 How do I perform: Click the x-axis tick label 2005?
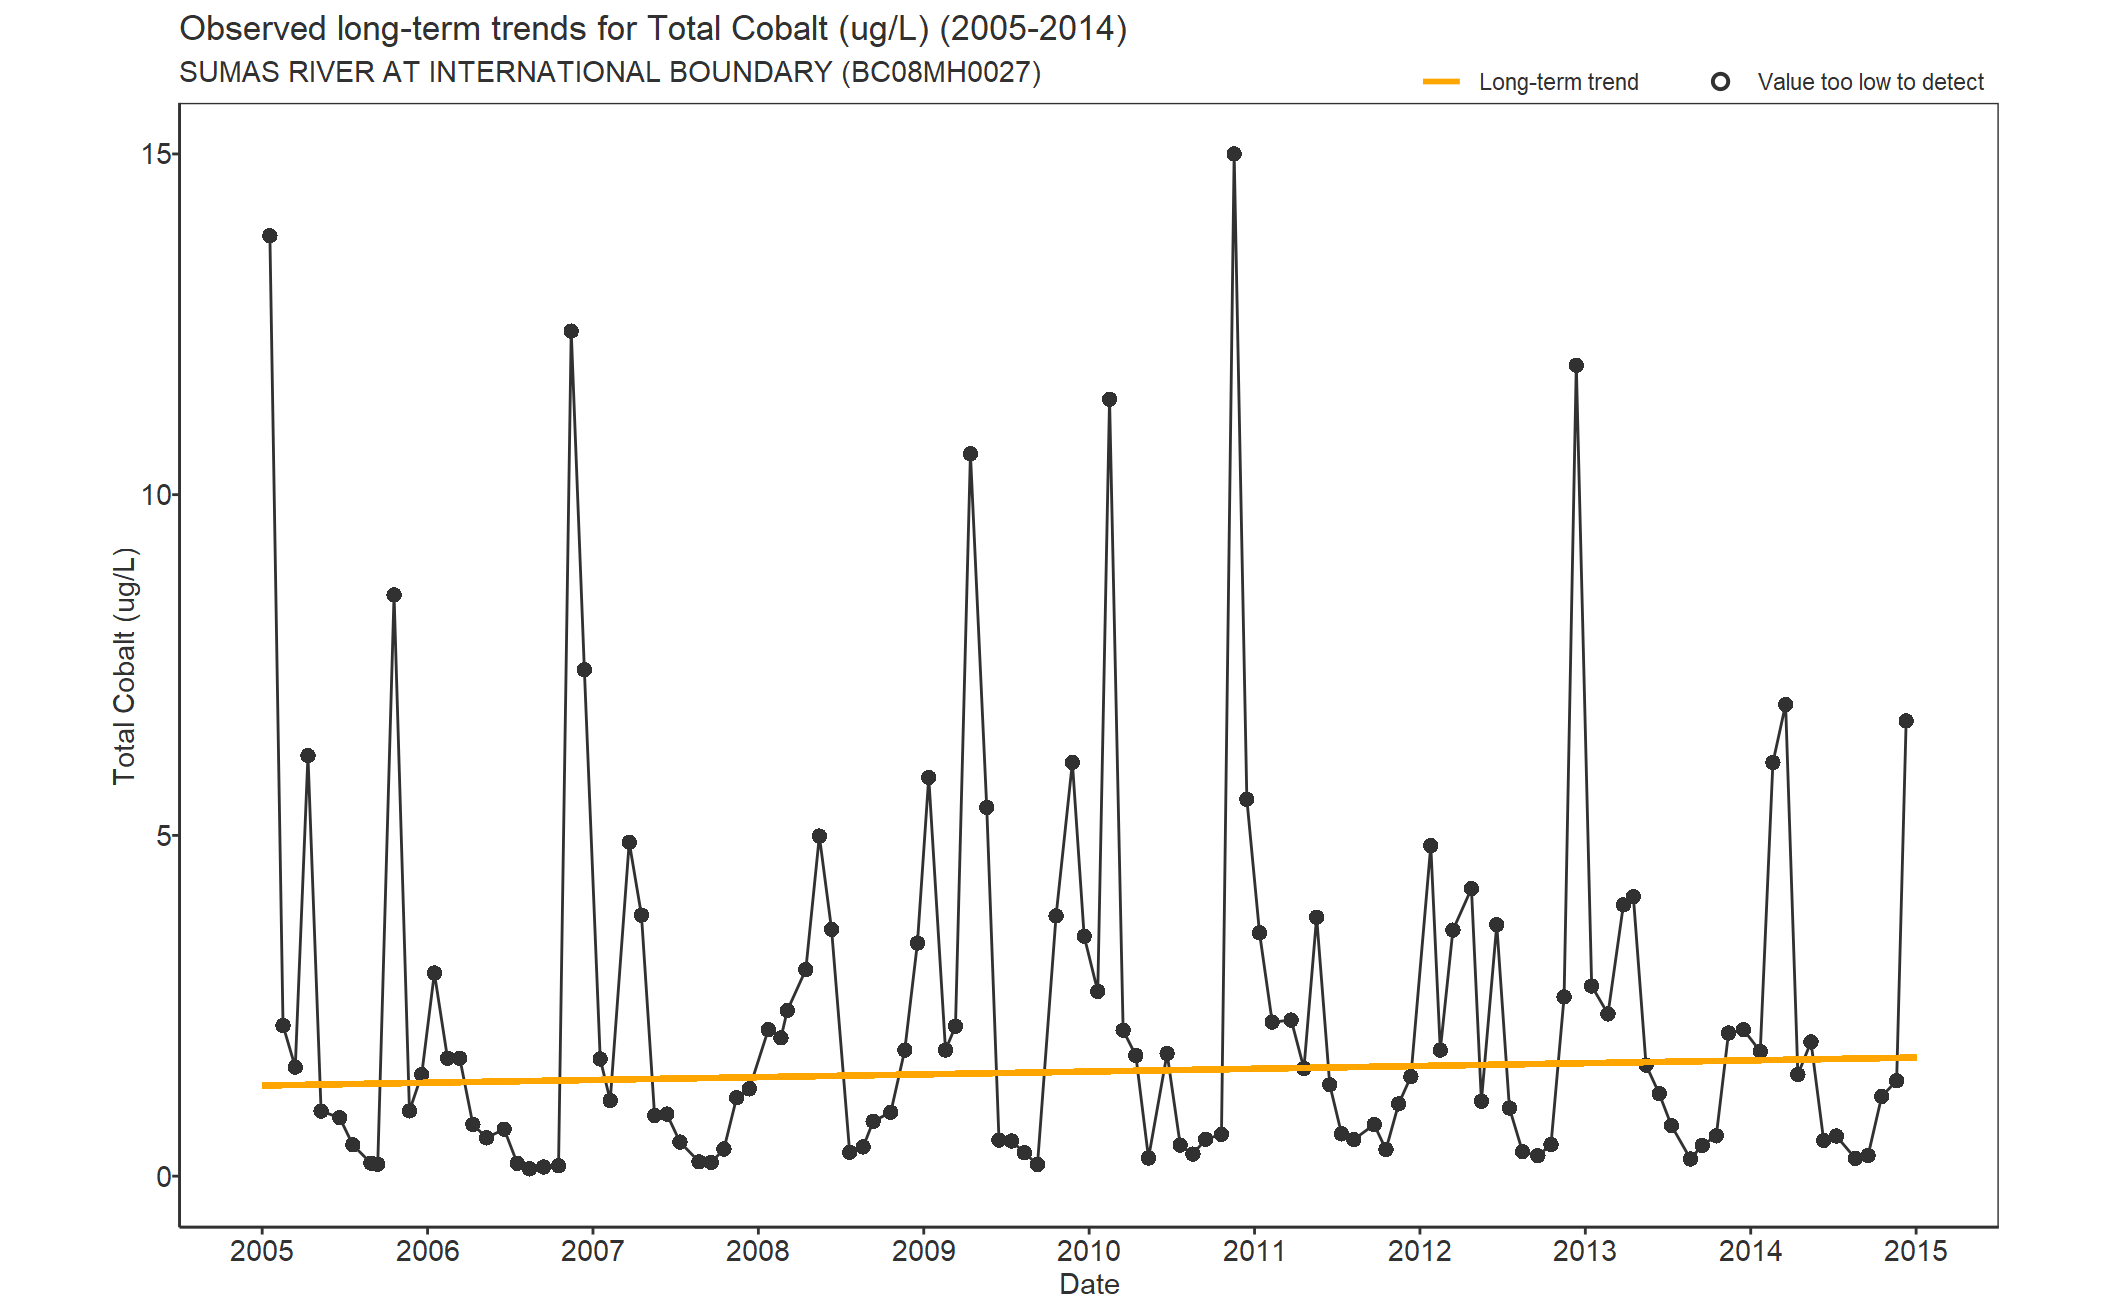[x=262, y=1251]
